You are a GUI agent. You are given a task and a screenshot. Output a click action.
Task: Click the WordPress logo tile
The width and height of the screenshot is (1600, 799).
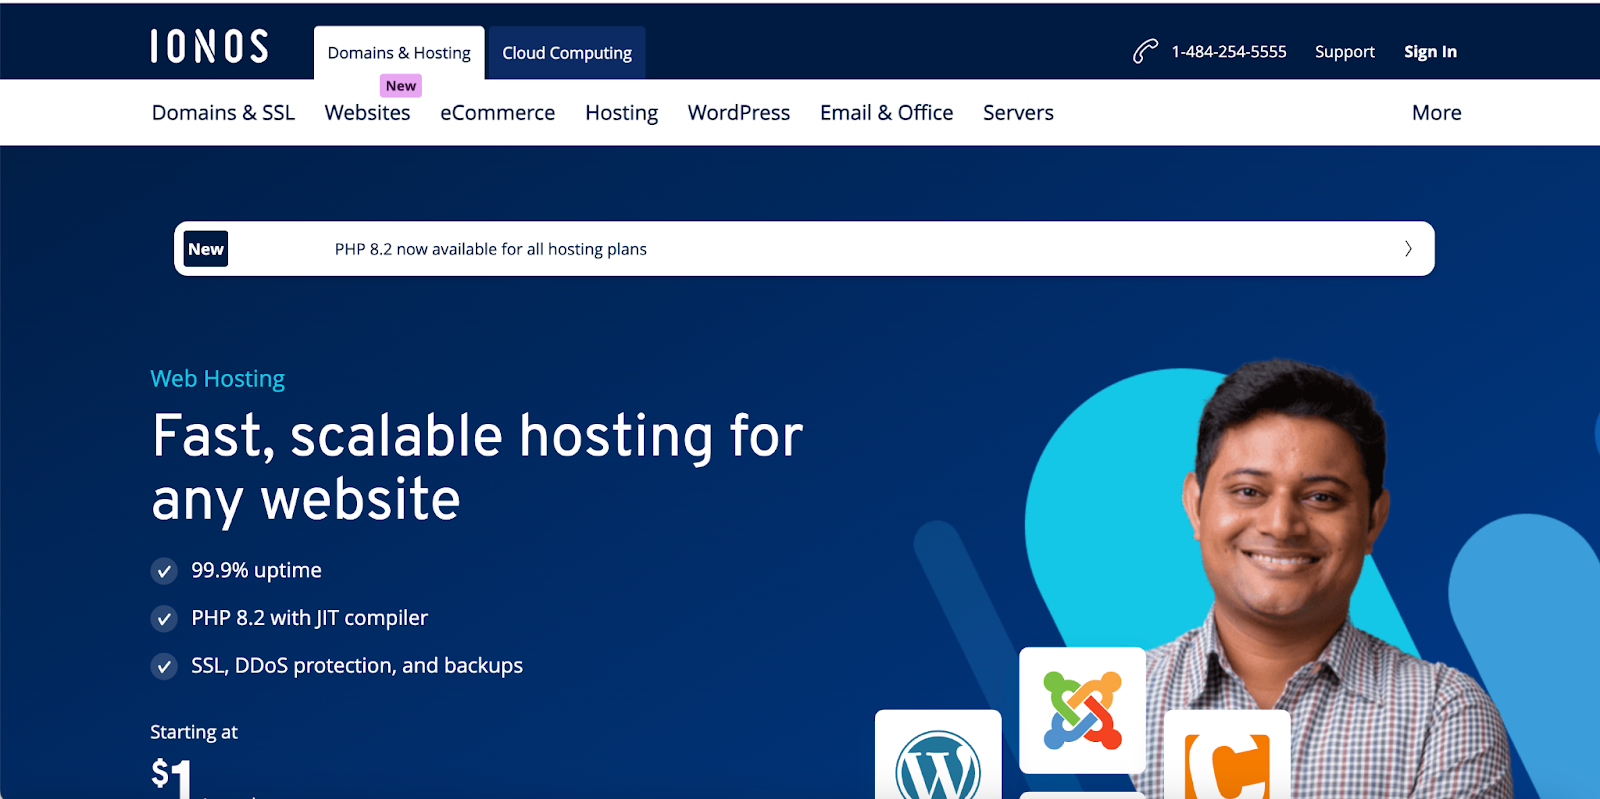(938, 755)
